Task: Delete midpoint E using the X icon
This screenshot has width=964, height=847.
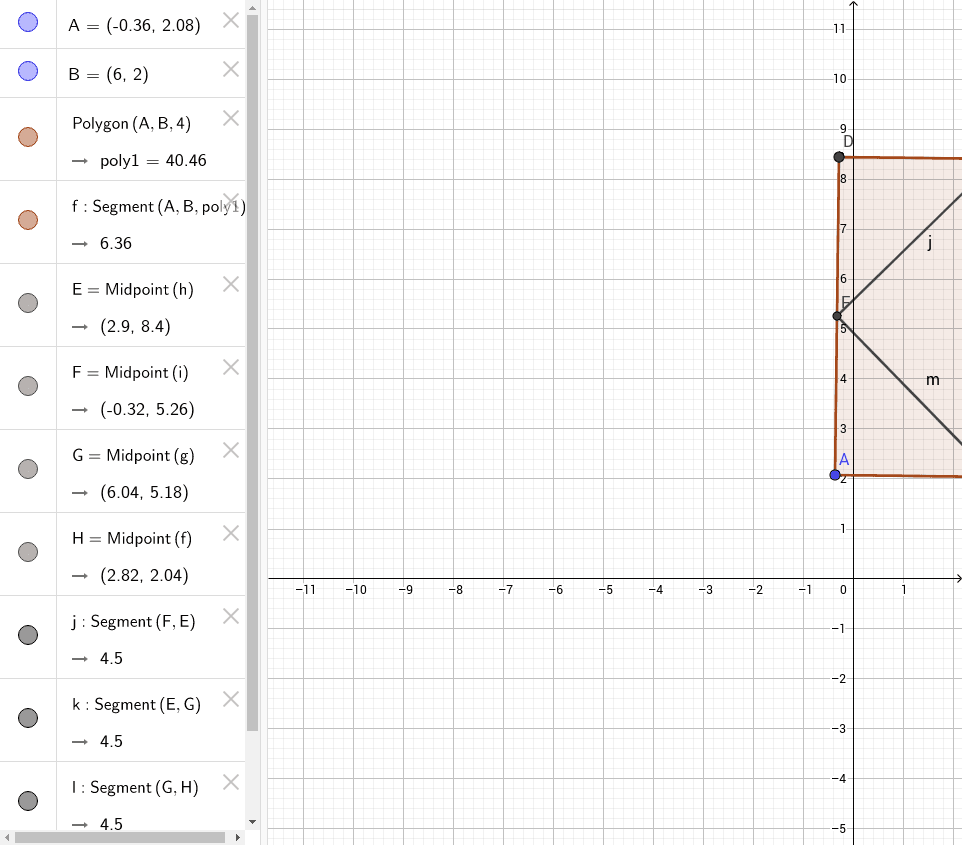Action: pos(230,284)
